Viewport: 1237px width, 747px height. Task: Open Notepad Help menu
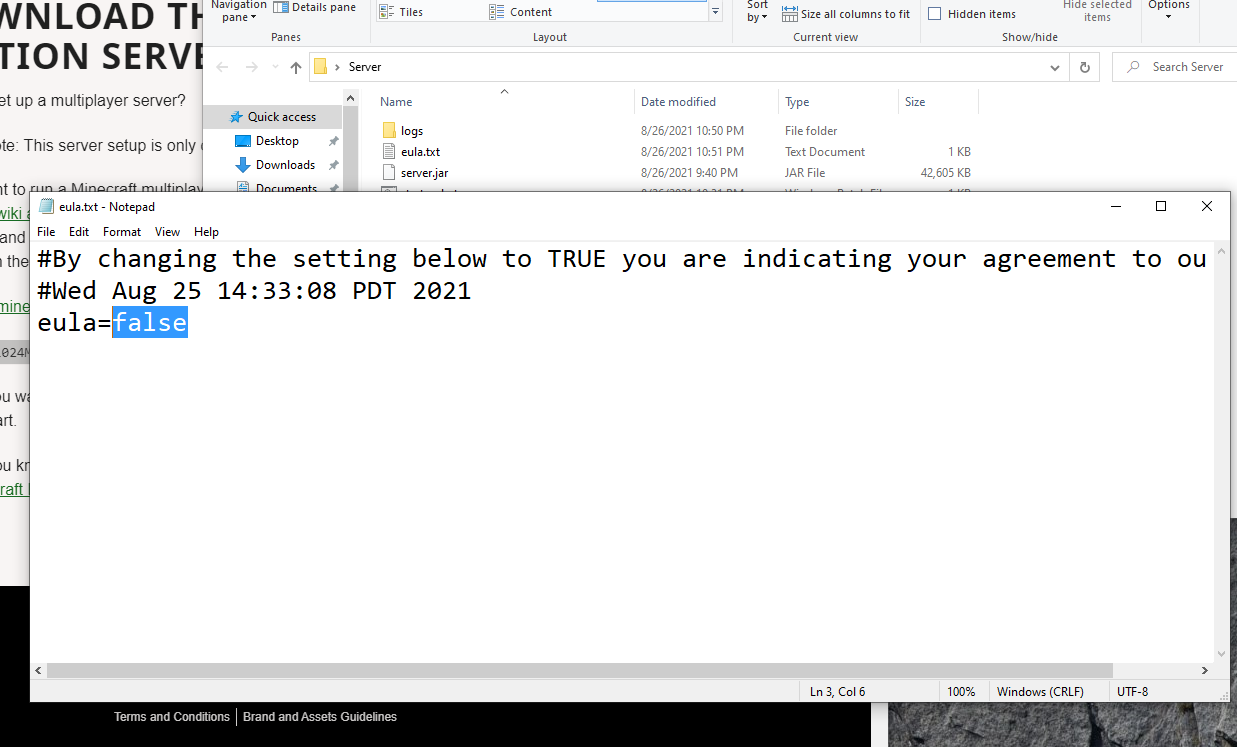206,232
